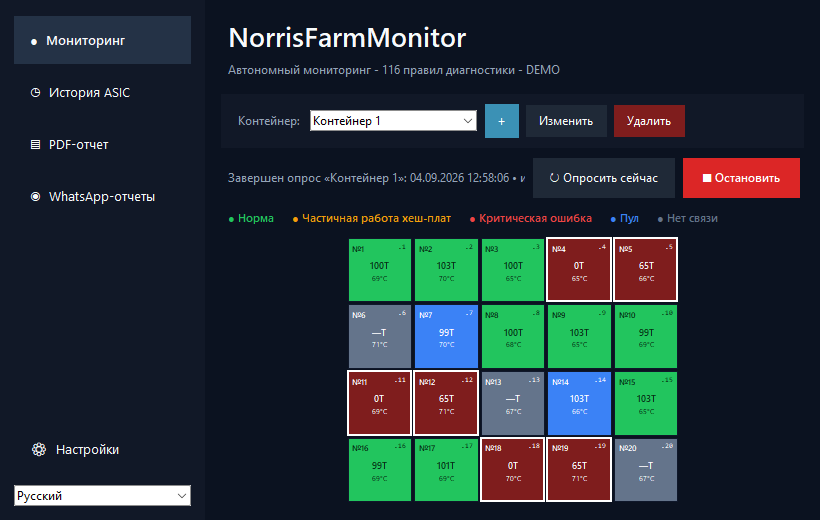The image size is (820, 520).
Task: Click the Изменить button
Action: [x=566, y=121]
